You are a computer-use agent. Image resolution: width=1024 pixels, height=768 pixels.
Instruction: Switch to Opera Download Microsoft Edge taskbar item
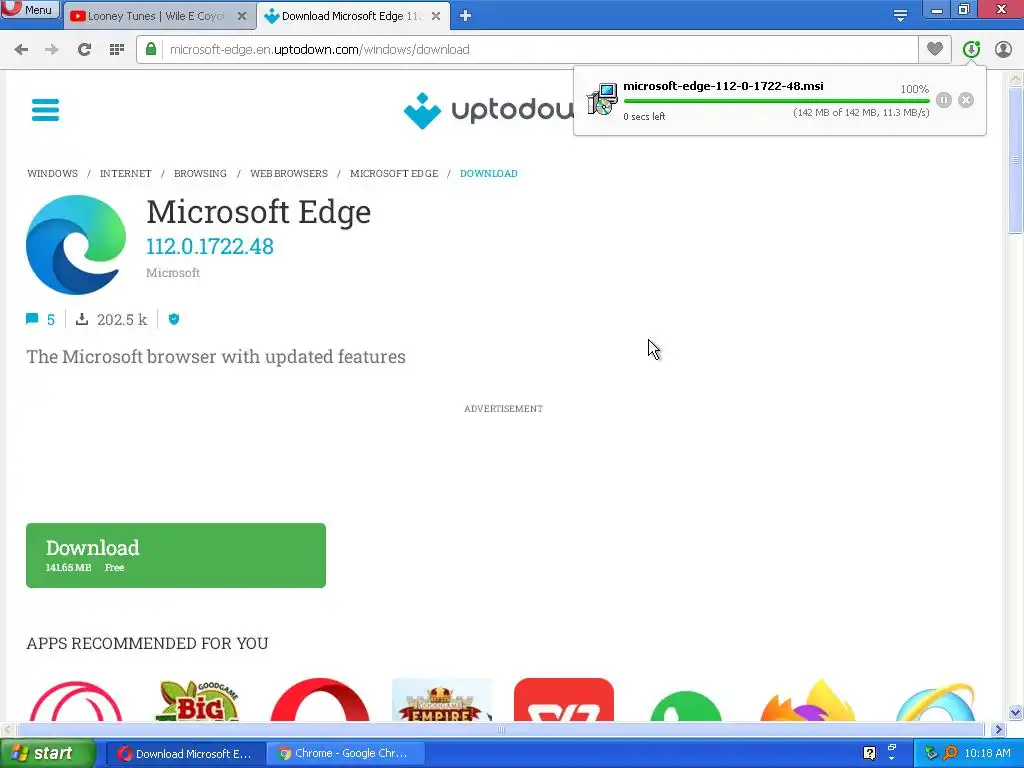coord(185,754)
